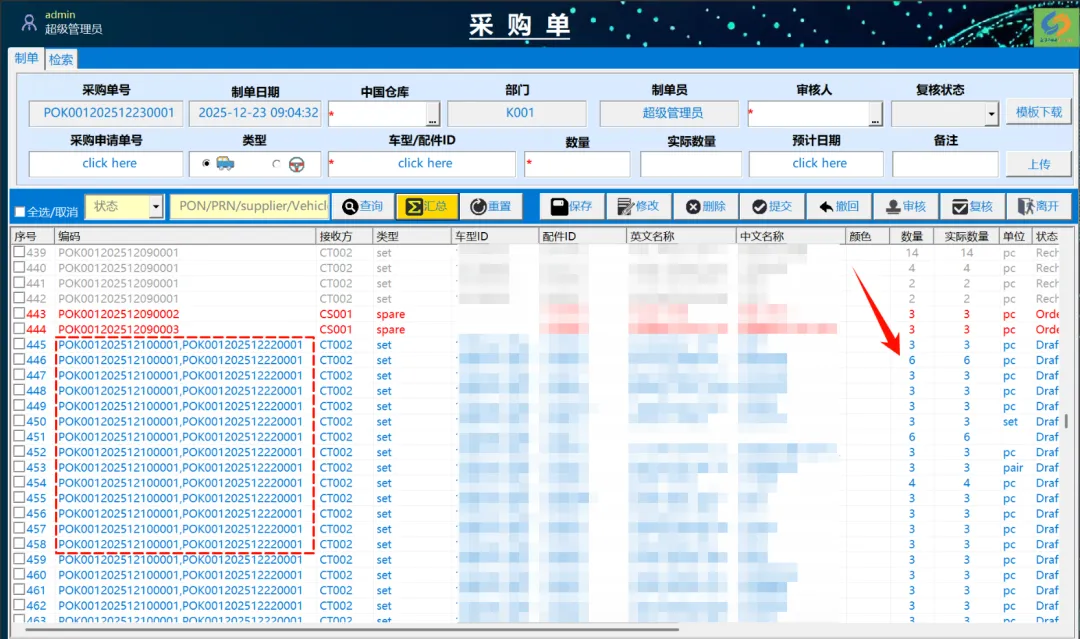Click the 英文名称 column header
The image size is (1080, 639).
coord(681,236)
